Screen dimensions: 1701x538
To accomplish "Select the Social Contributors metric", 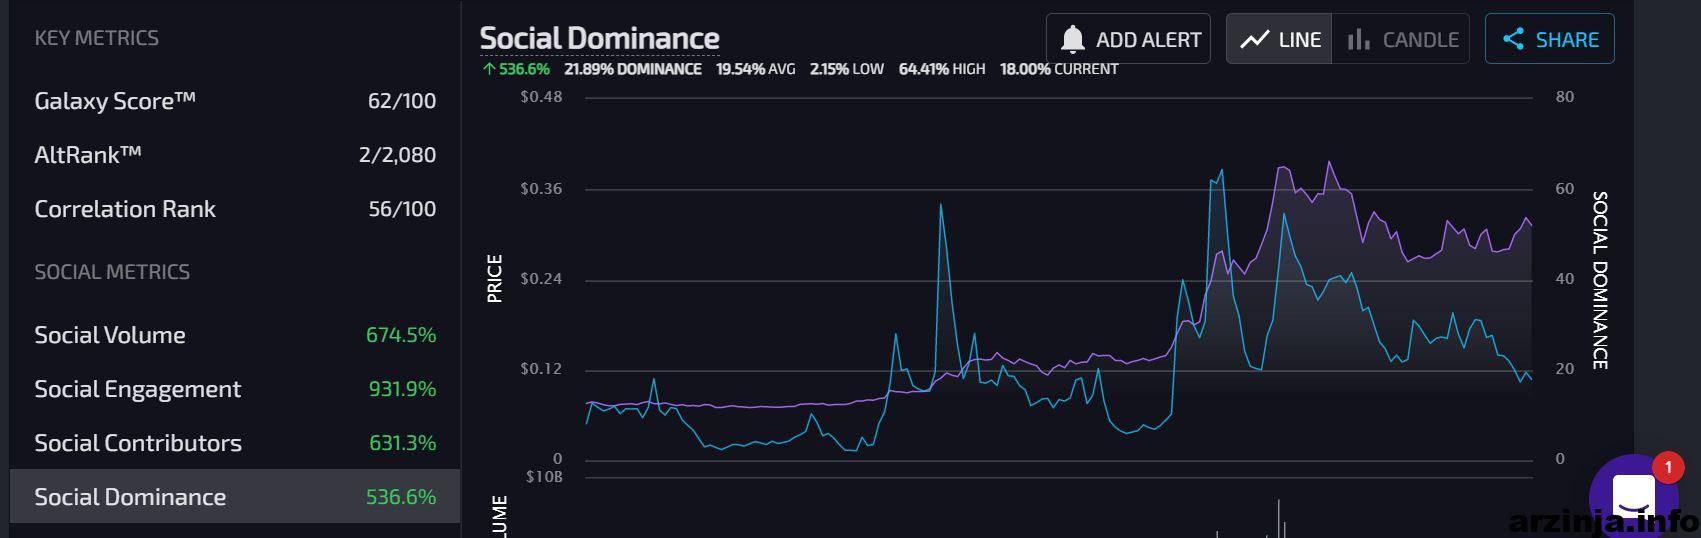I will 235,443.
